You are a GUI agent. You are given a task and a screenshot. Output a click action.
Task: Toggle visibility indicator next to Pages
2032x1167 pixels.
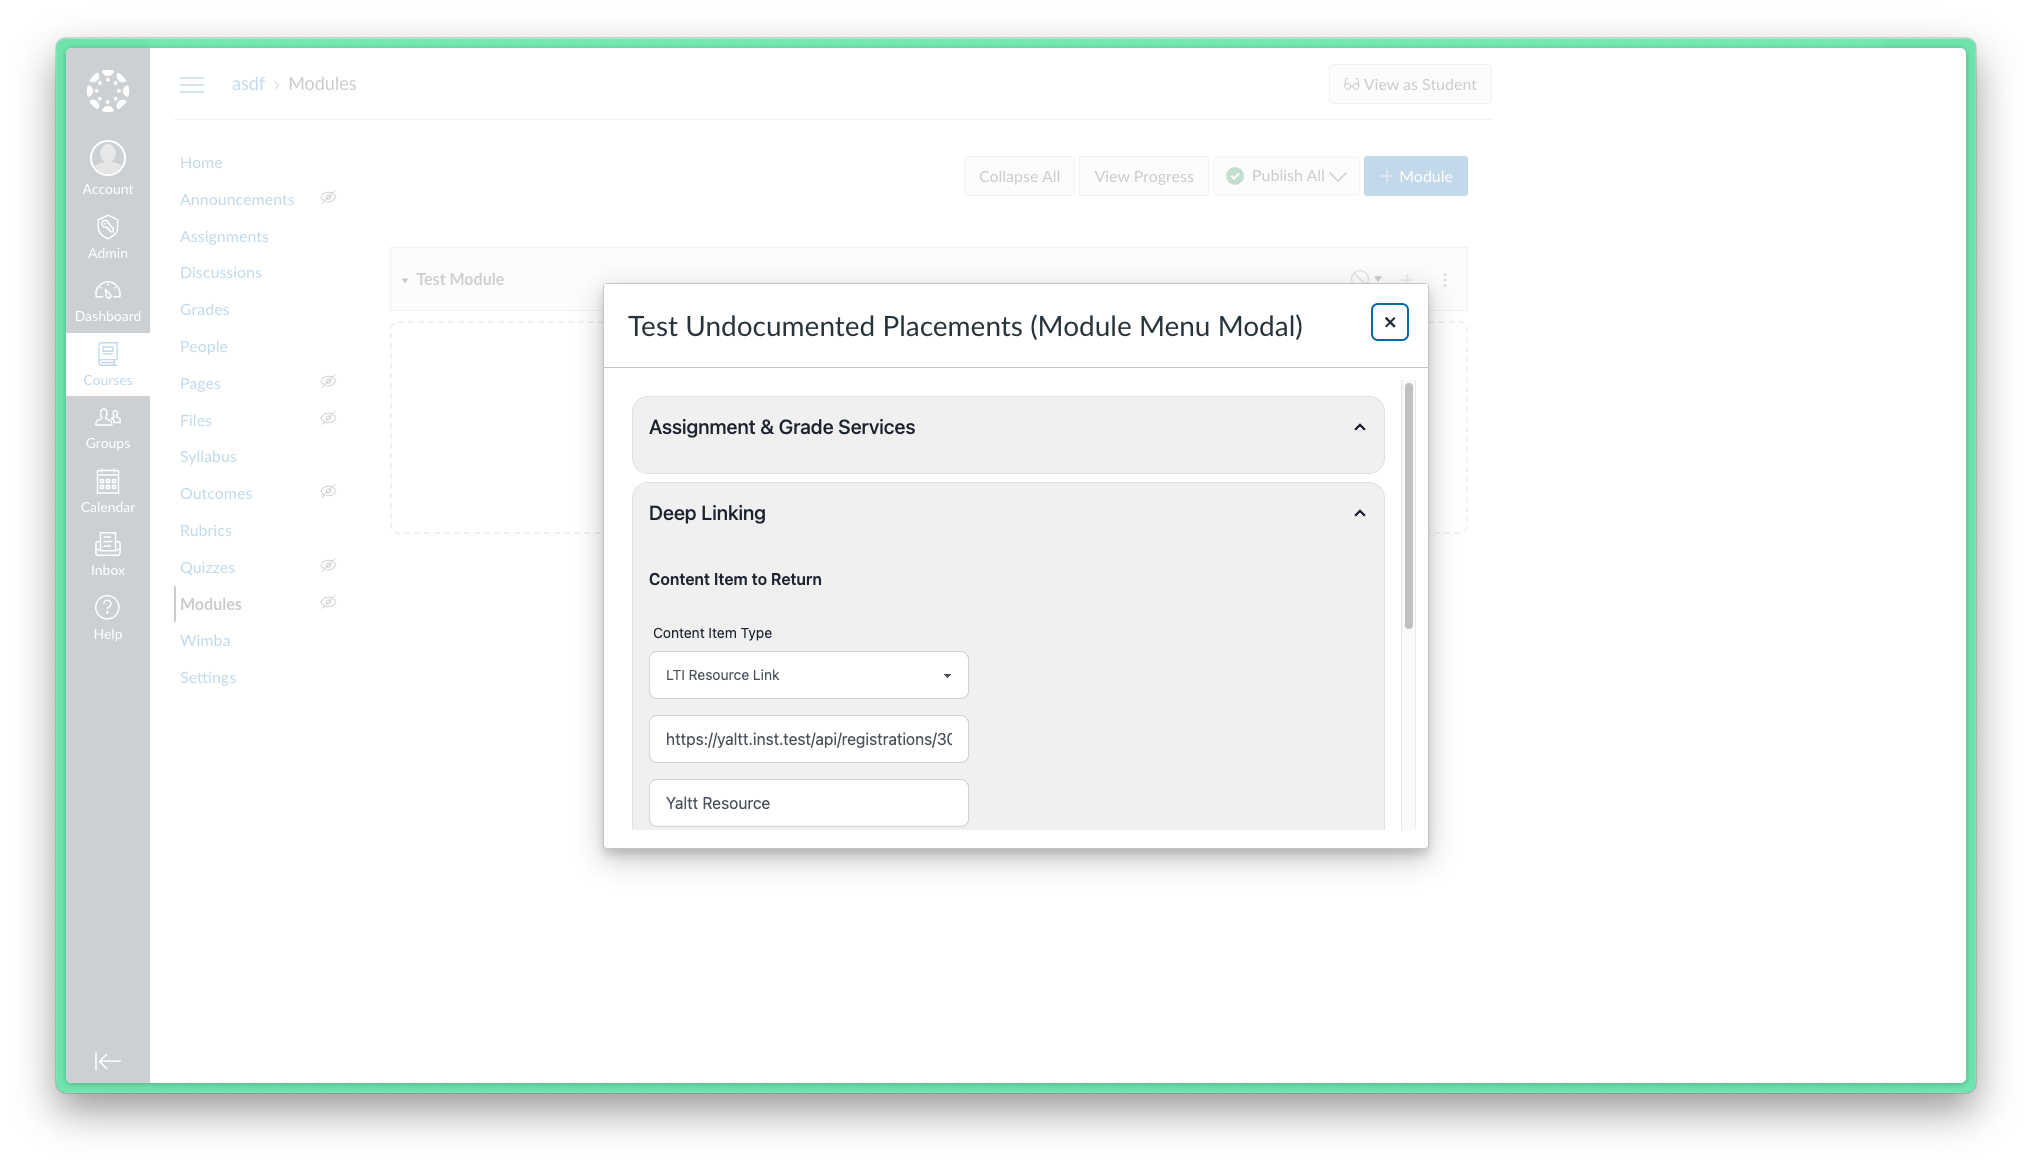(328, 381)
